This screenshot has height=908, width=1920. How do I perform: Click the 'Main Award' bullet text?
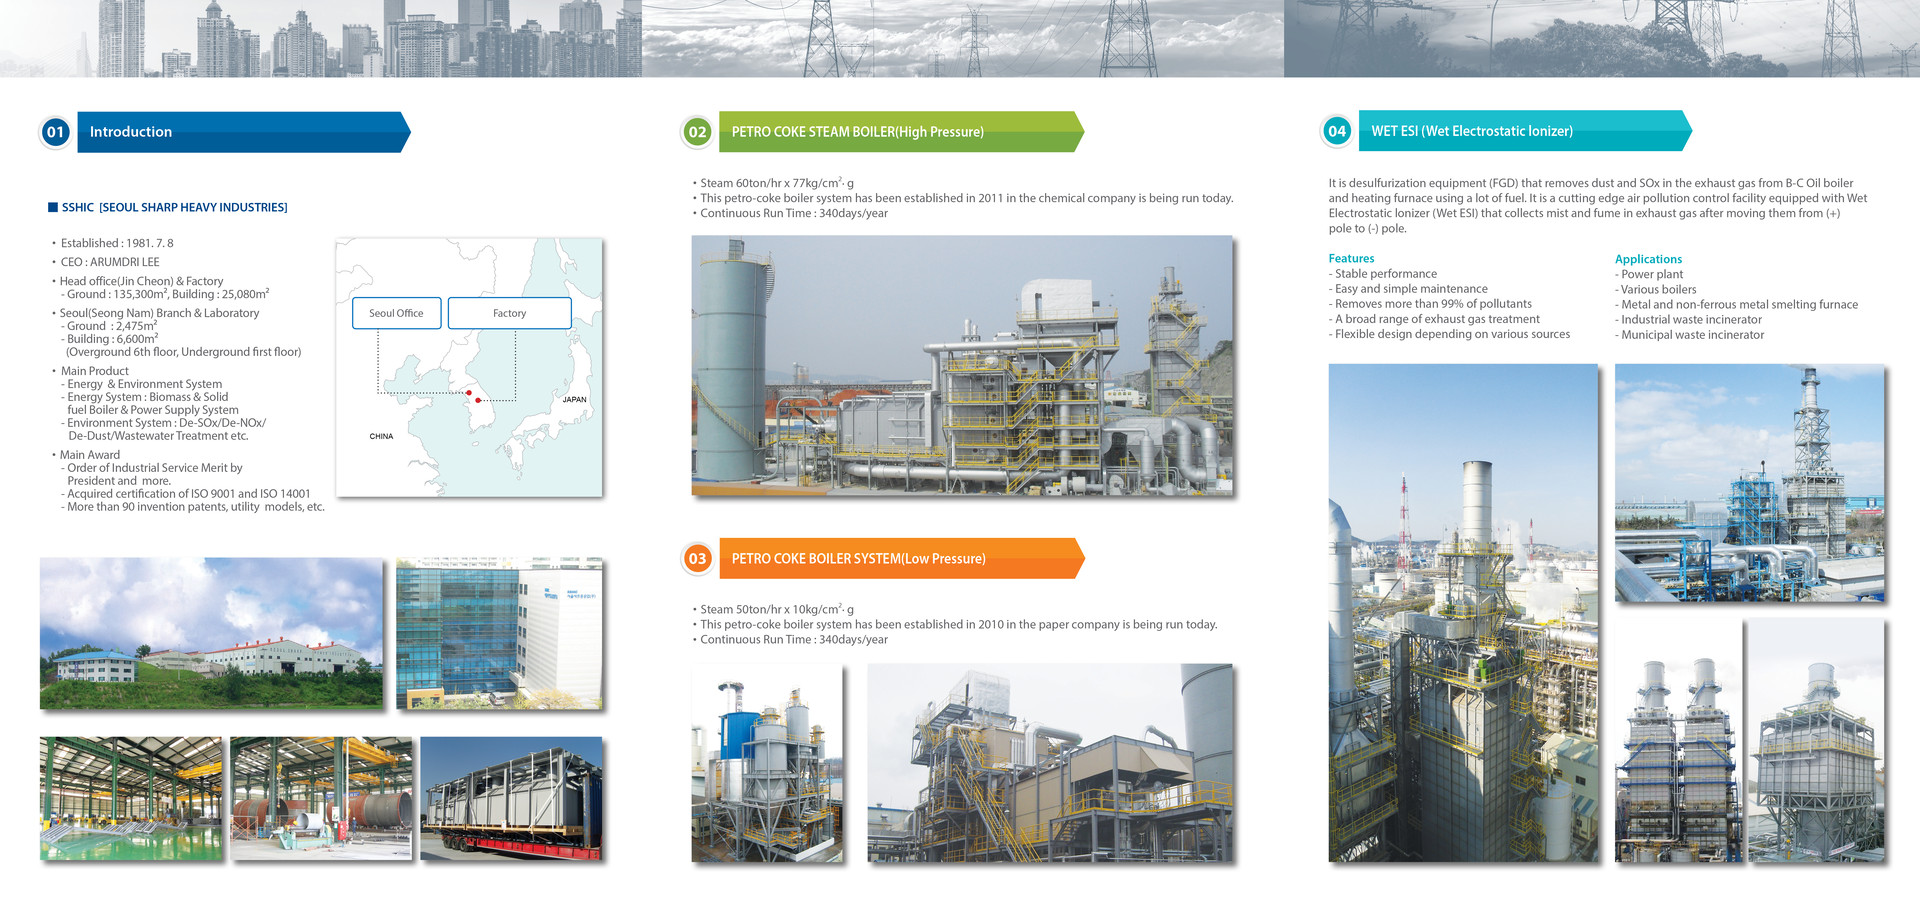click(x=90, y=455)
